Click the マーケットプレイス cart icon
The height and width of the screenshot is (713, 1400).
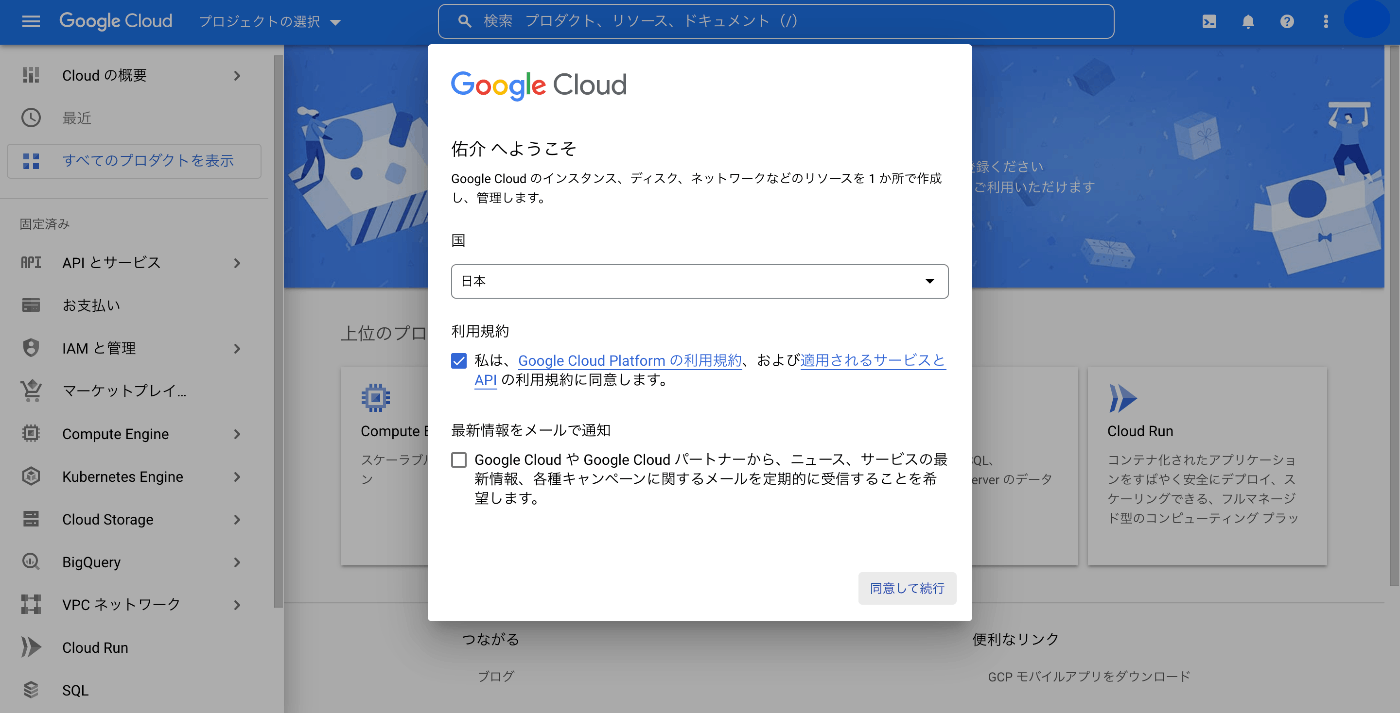[x=31, y=391]
